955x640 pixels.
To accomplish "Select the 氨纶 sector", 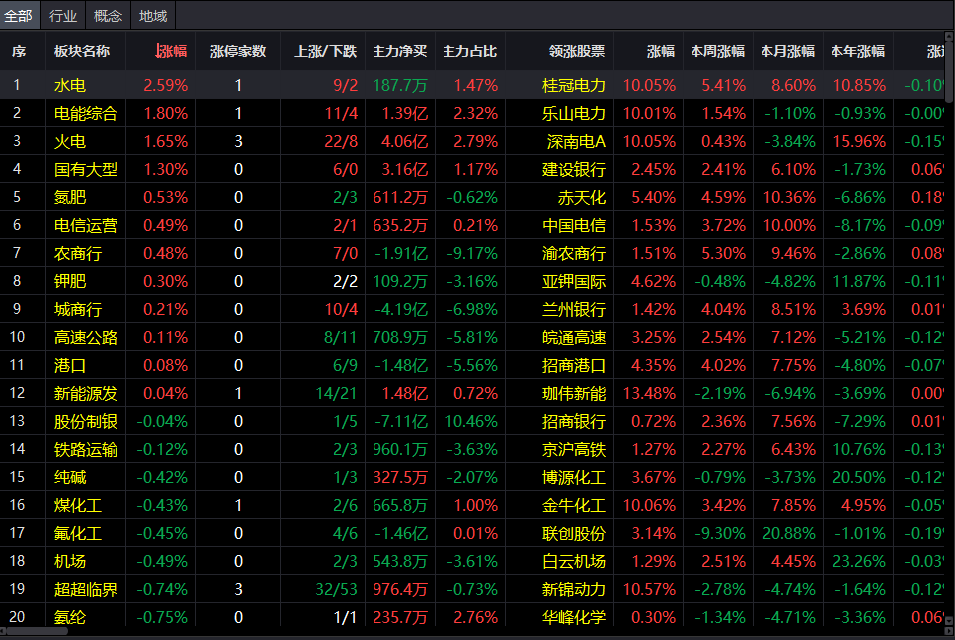I will click(69, 617).
